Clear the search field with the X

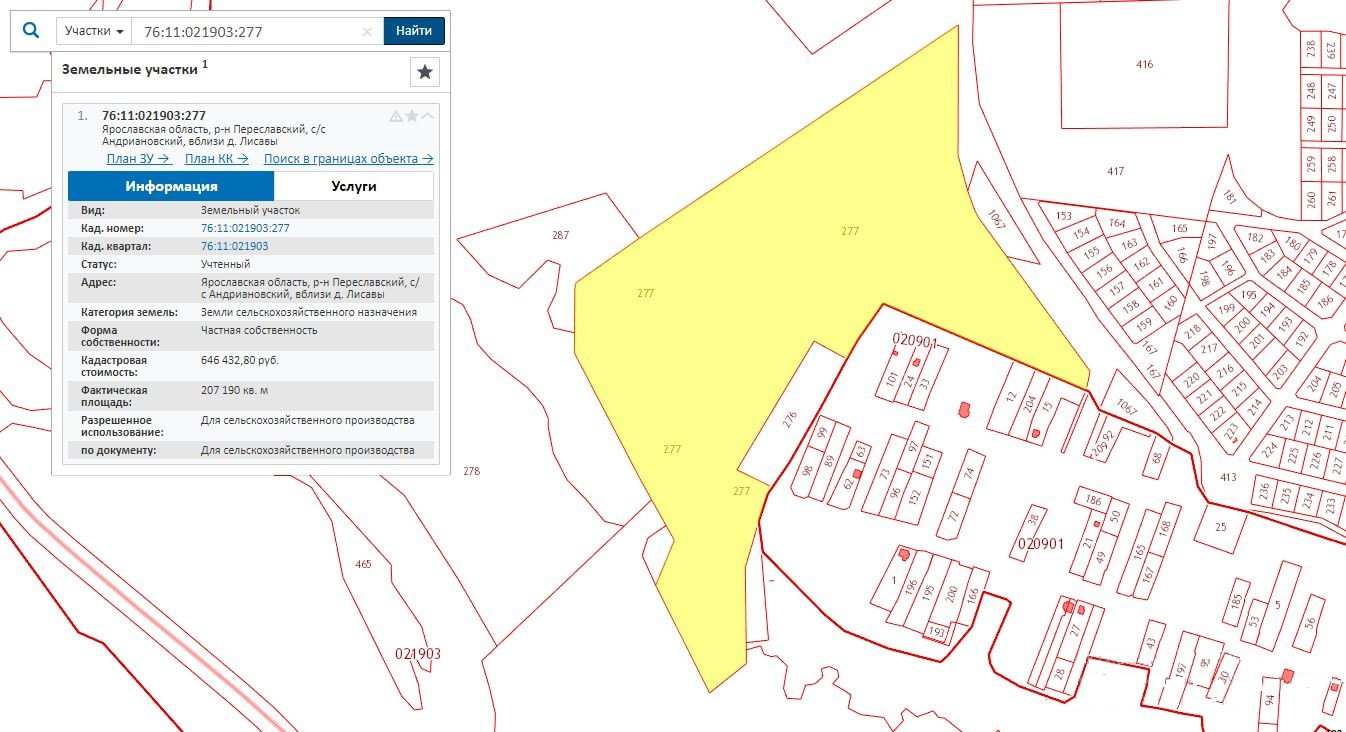[x=367, y=32]
